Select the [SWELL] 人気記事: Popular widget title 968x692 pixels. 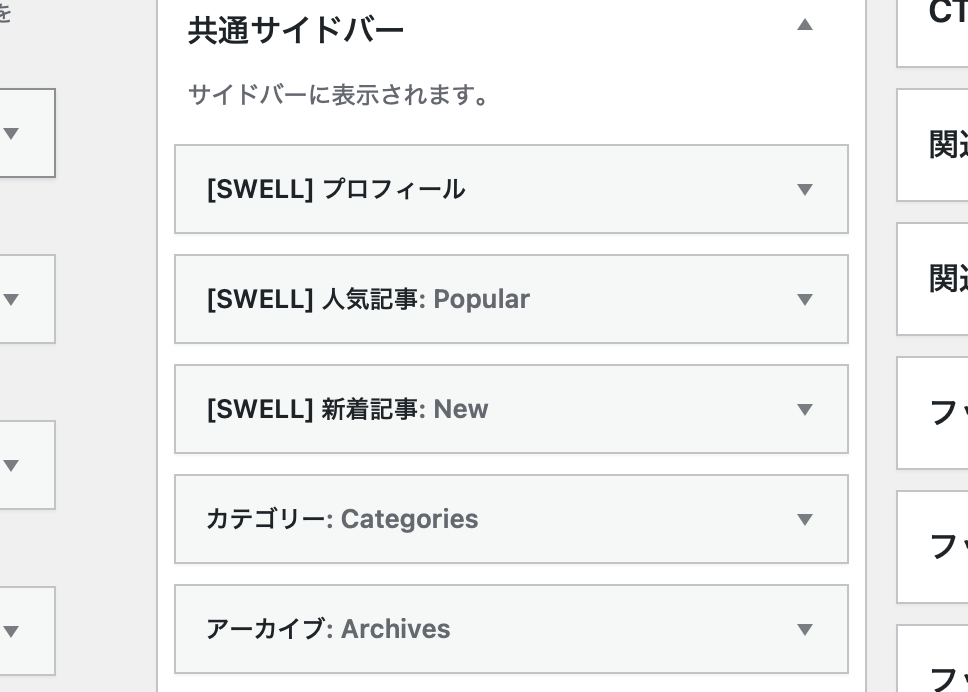pos(368,300)
